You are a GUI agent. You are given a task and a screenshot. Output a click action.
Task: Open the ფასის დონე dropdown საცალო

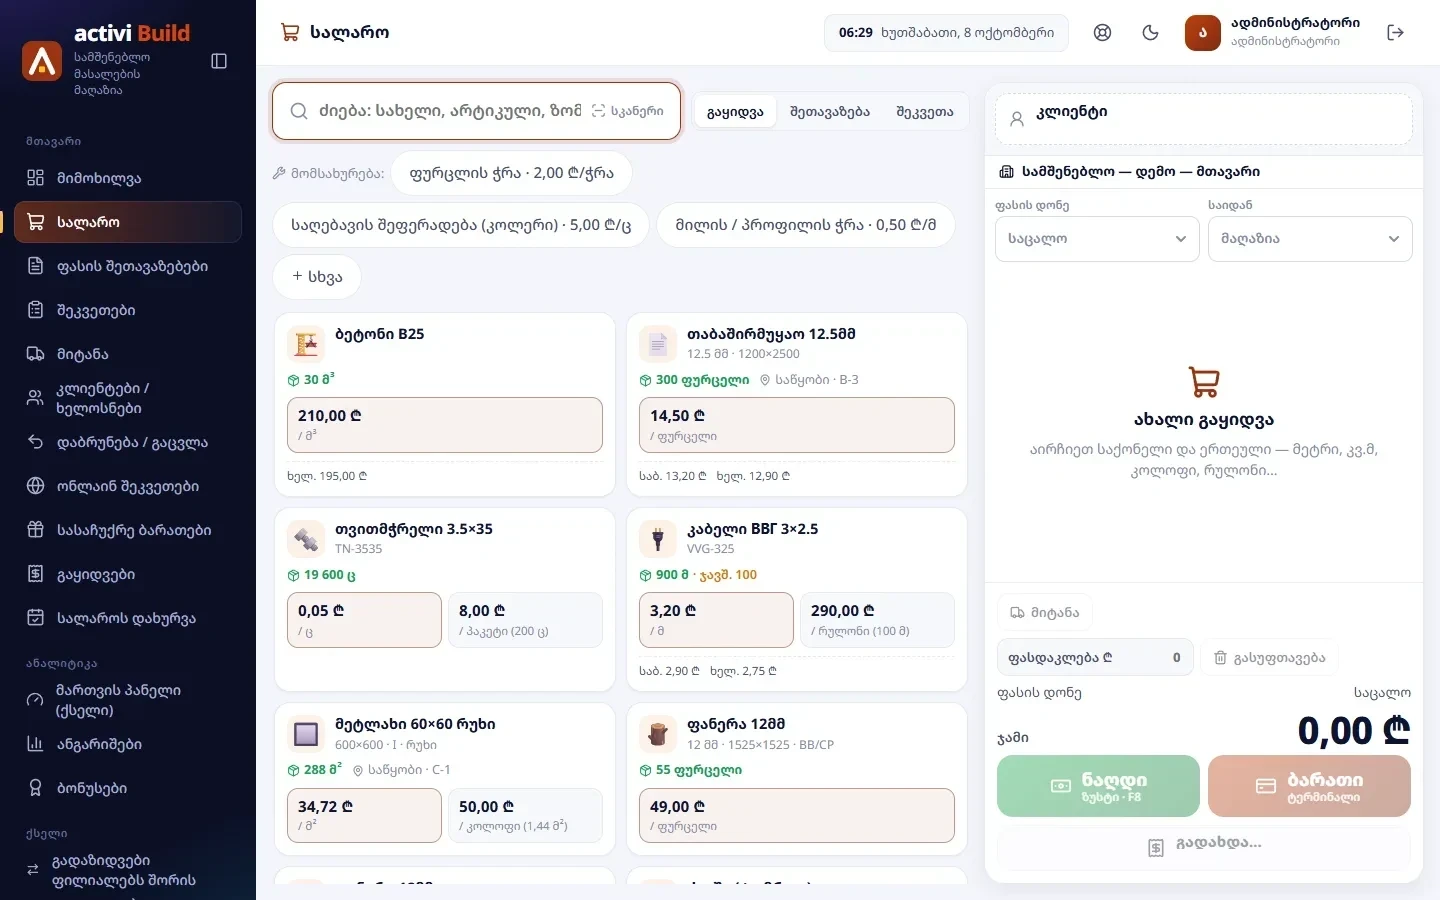(x=1097, y=239)
